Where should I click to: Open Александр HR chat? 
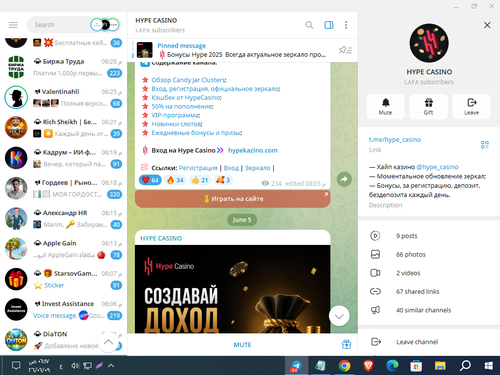point(63,219)
